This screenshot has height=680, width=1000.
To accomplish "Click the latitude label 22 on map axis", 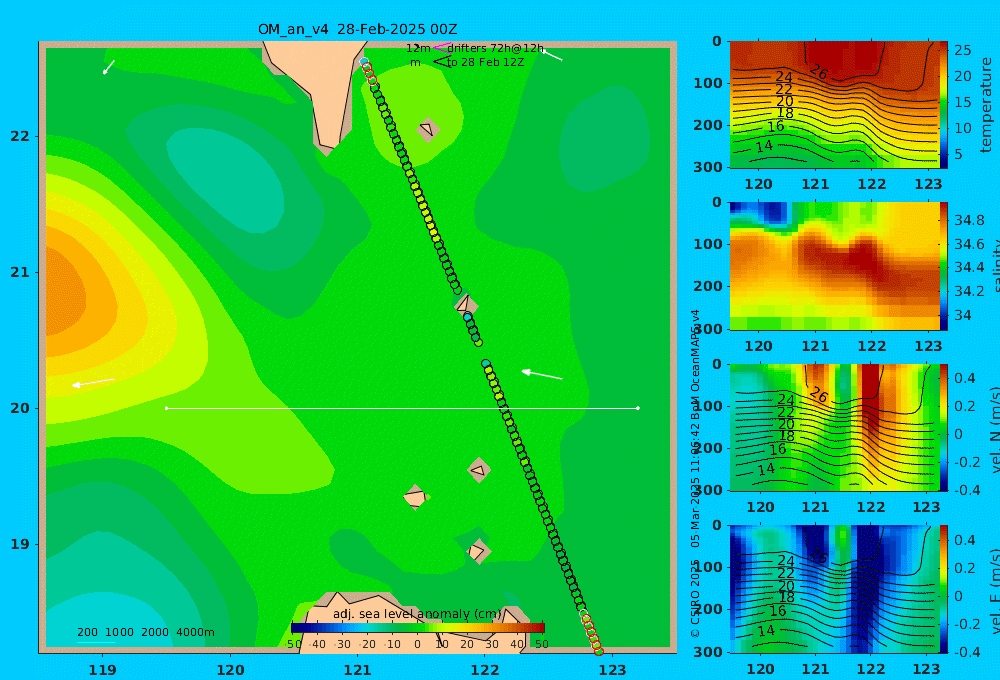I will click(x=20, y=137).
